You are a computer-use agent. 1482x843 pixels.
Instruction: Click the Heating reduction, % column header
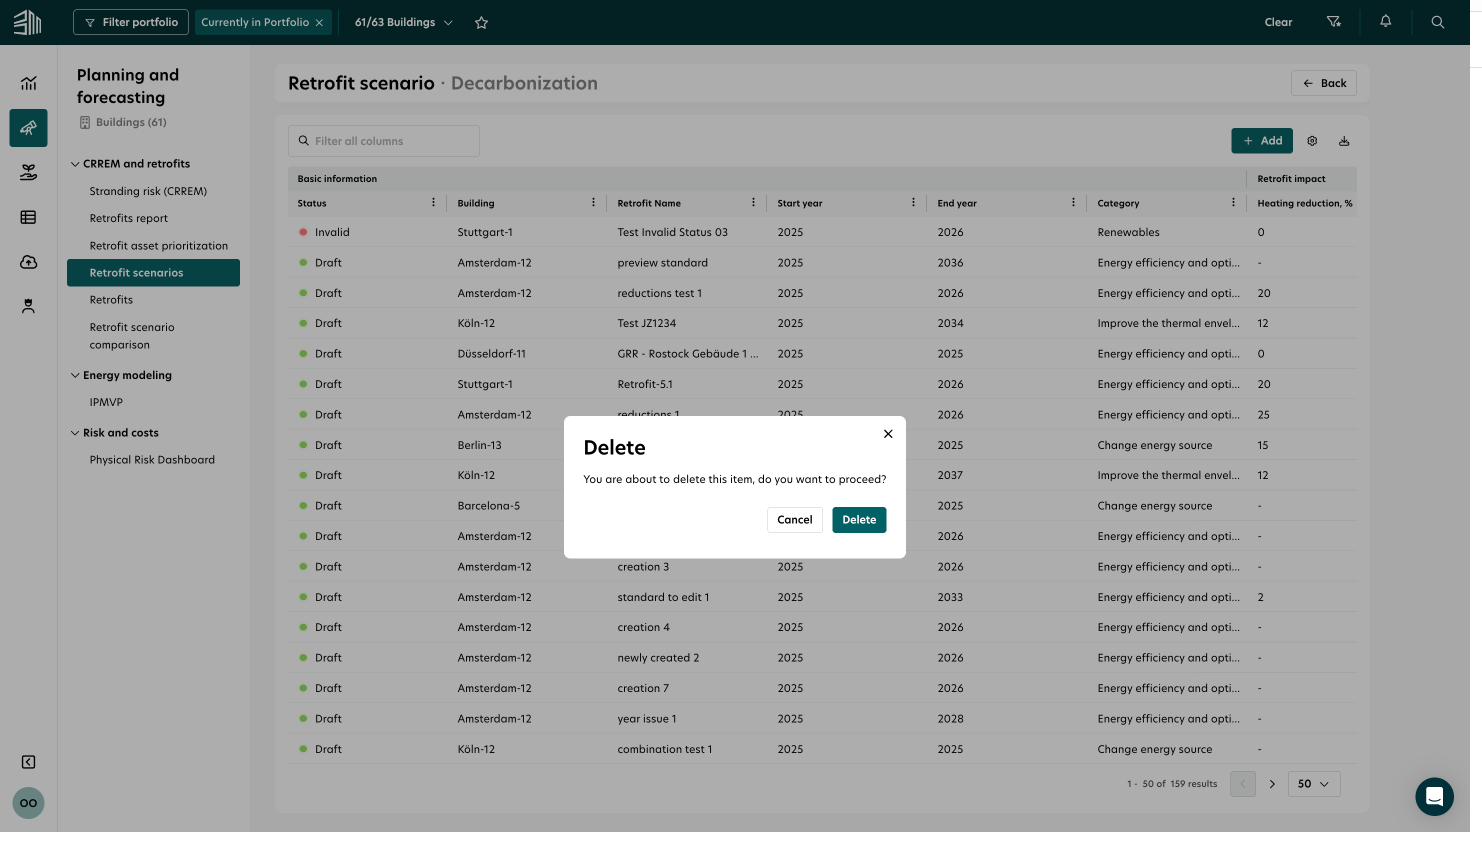(1305, 203)
